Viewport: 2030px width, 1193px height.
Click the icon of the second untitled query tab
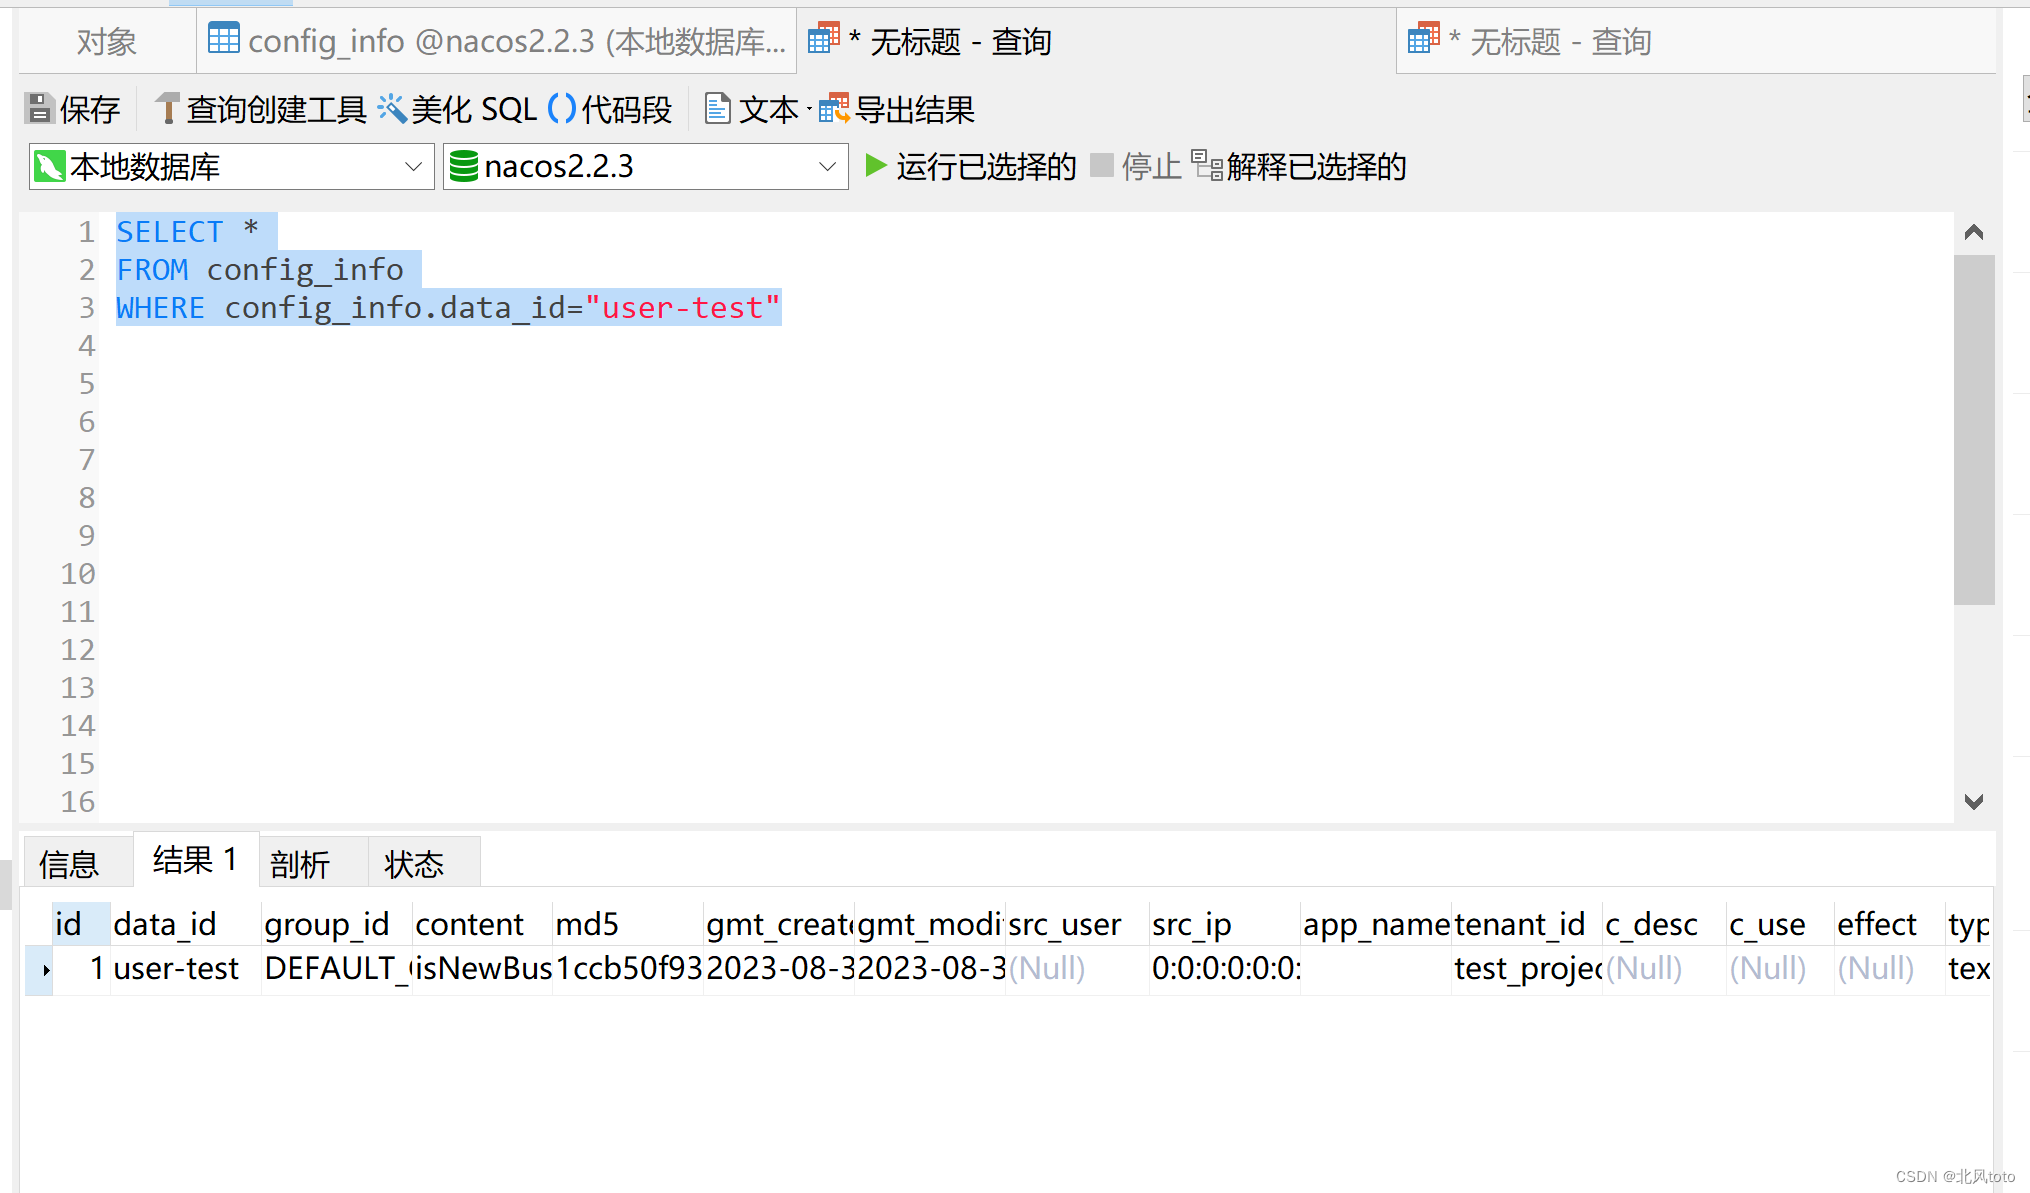coord(1424,39)
